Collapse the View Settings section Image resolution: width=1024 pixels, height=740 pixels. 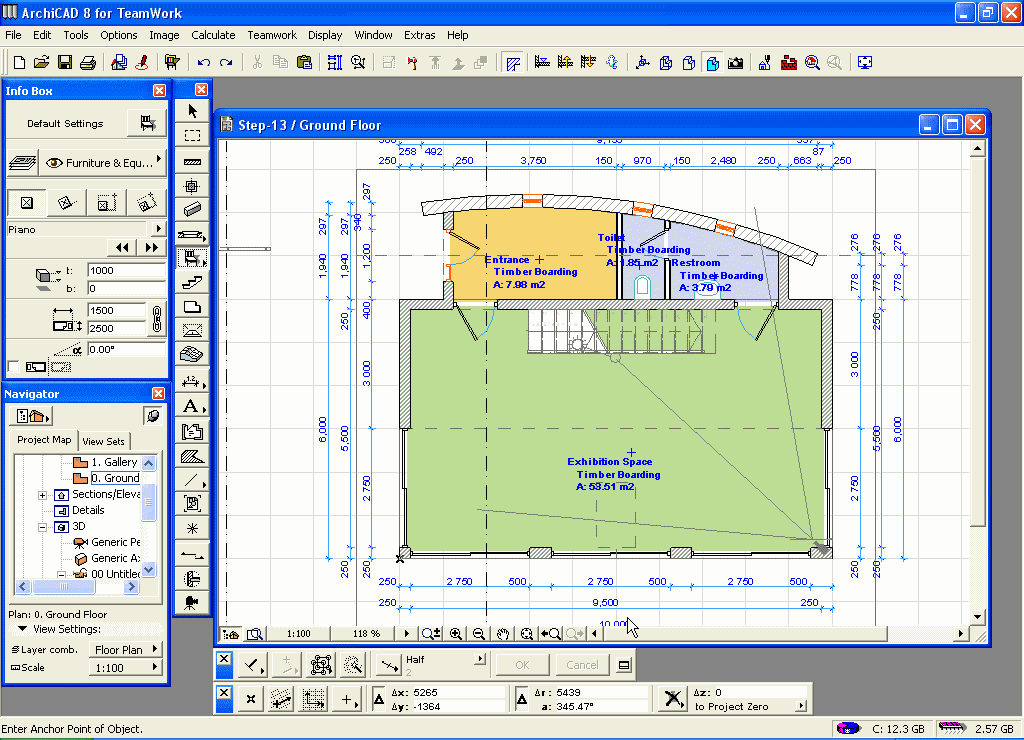point(22,630)
